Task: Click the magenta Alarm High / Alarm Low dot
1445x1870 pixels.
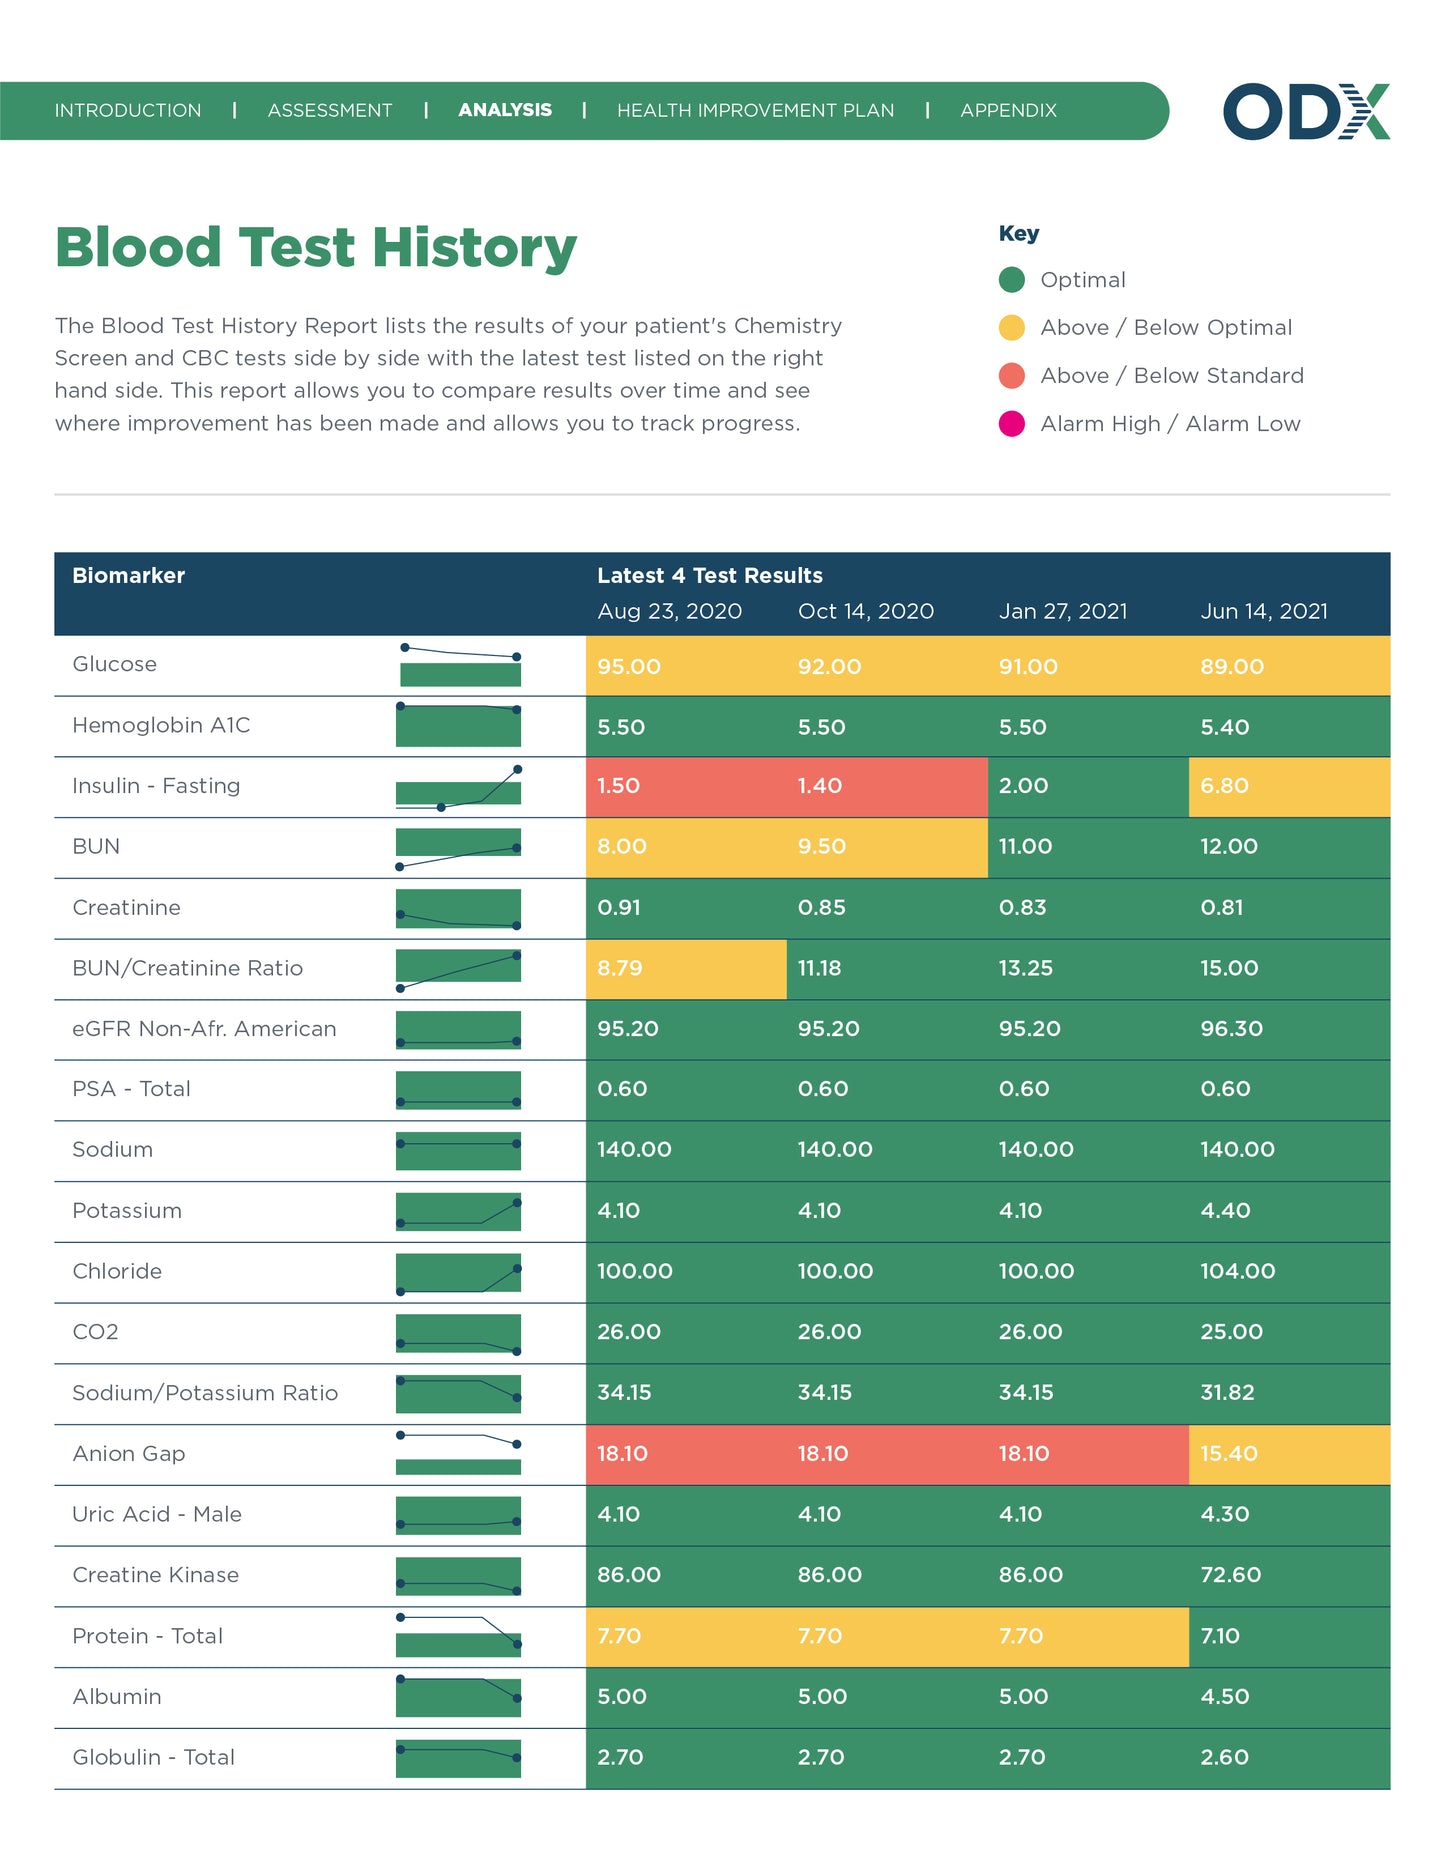Action: tap(1011, 424)
